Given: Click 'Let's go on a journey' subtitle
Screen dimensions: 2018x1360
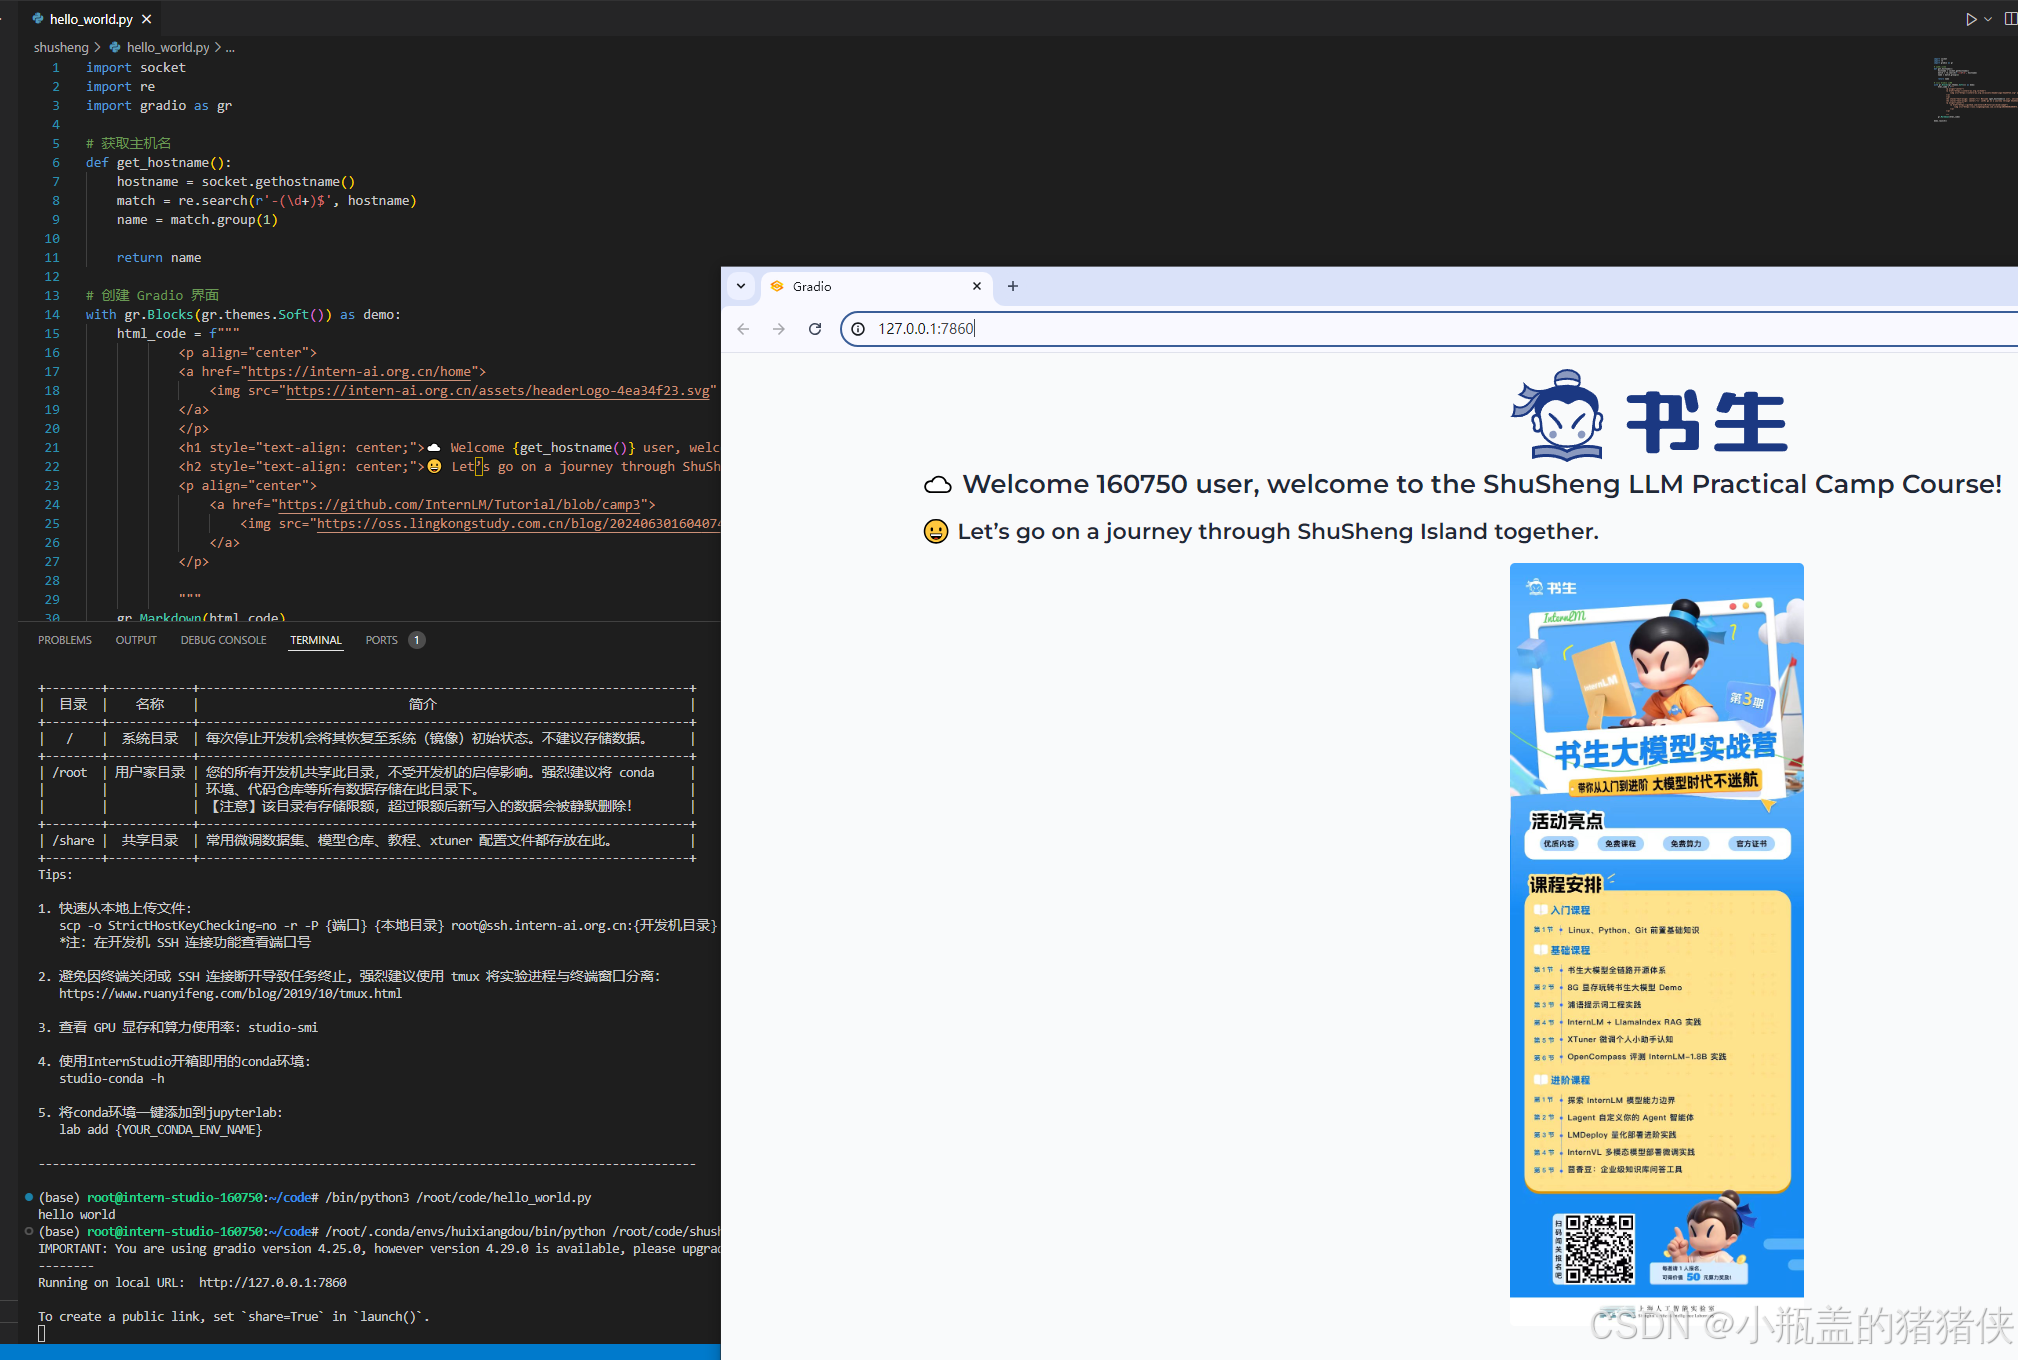Looking at the screenshot, I should [x=1278, y=532].
